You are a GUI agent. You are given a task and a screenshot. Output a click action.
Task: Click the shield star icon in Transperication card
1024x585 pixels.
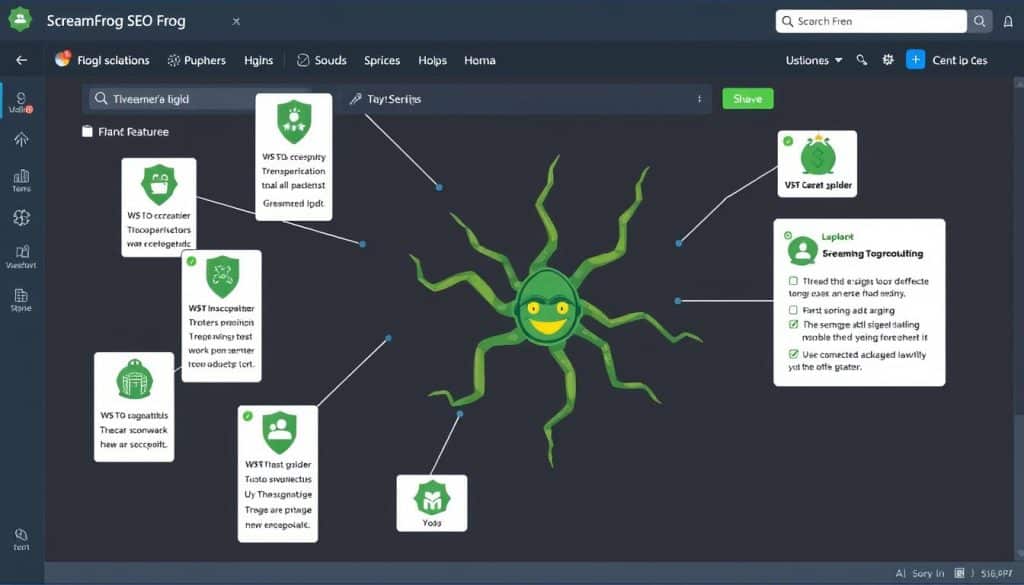pyautogui.click(x=294, y=121)
